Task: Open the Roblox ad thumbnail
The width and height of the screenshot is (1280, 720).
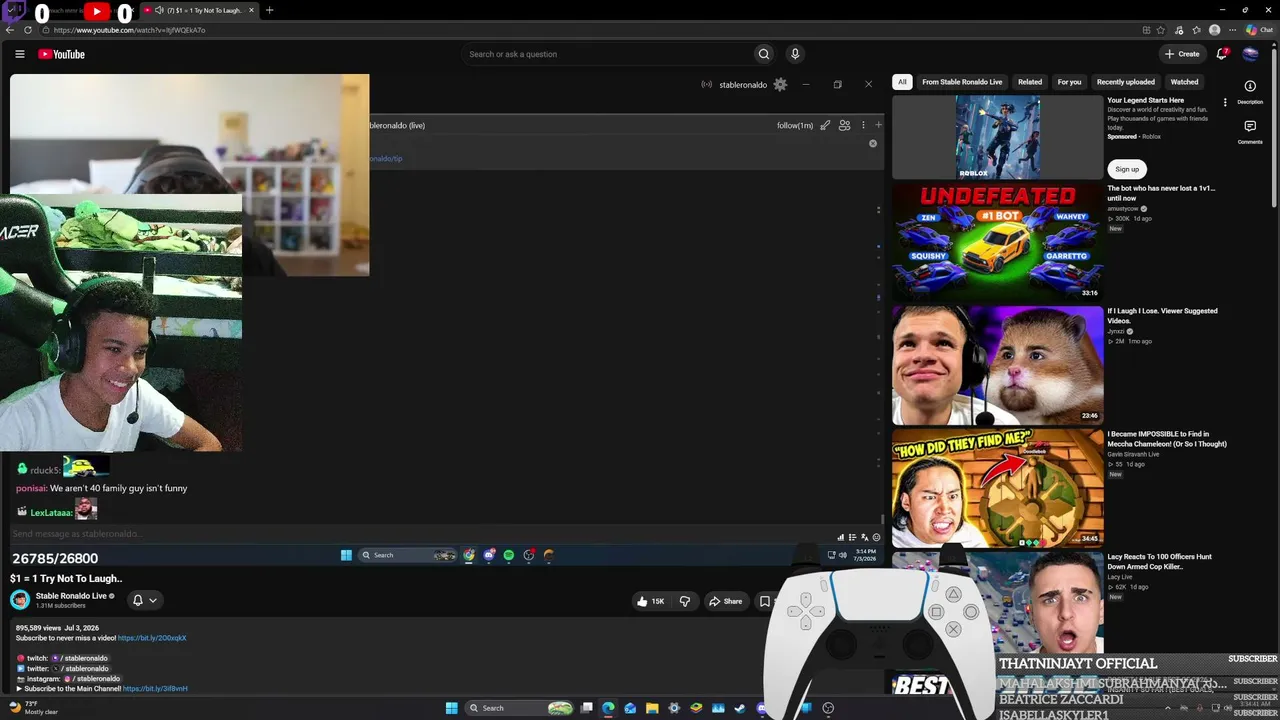Action: [997, 137]
